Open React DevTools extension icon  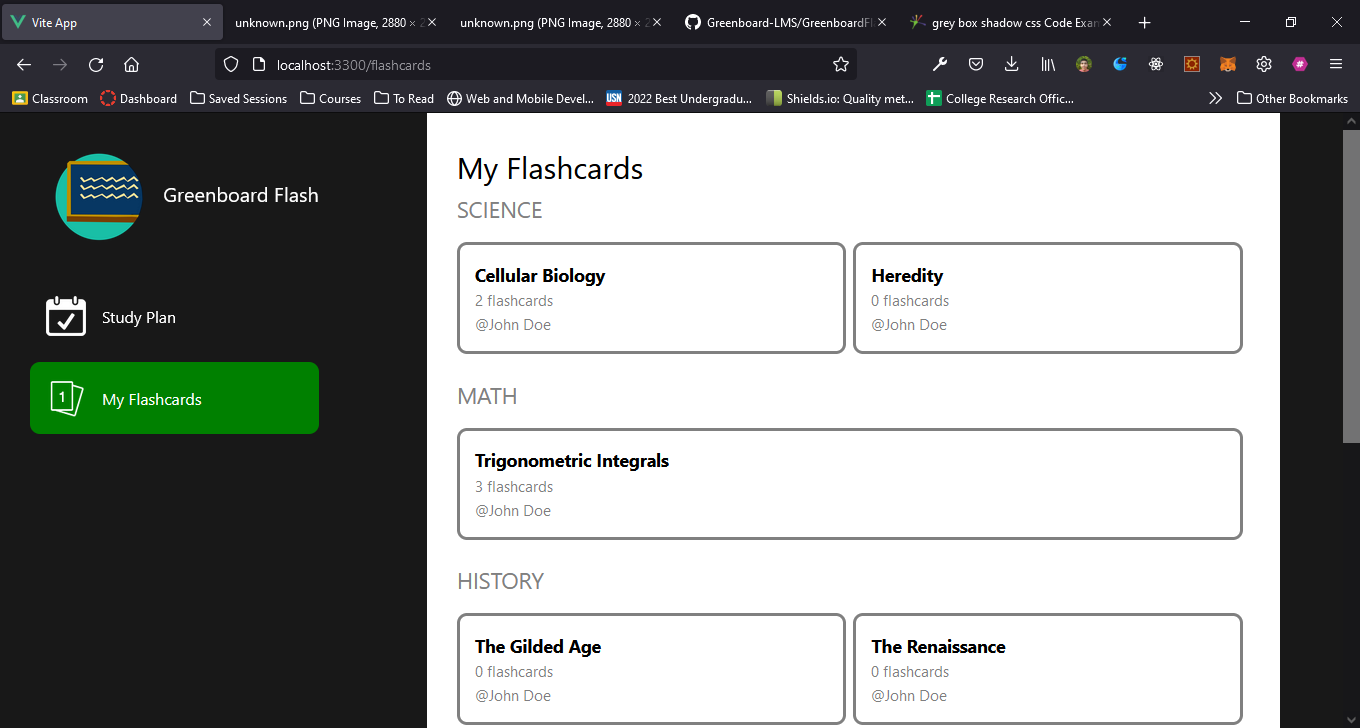[x=1156, y=64]
